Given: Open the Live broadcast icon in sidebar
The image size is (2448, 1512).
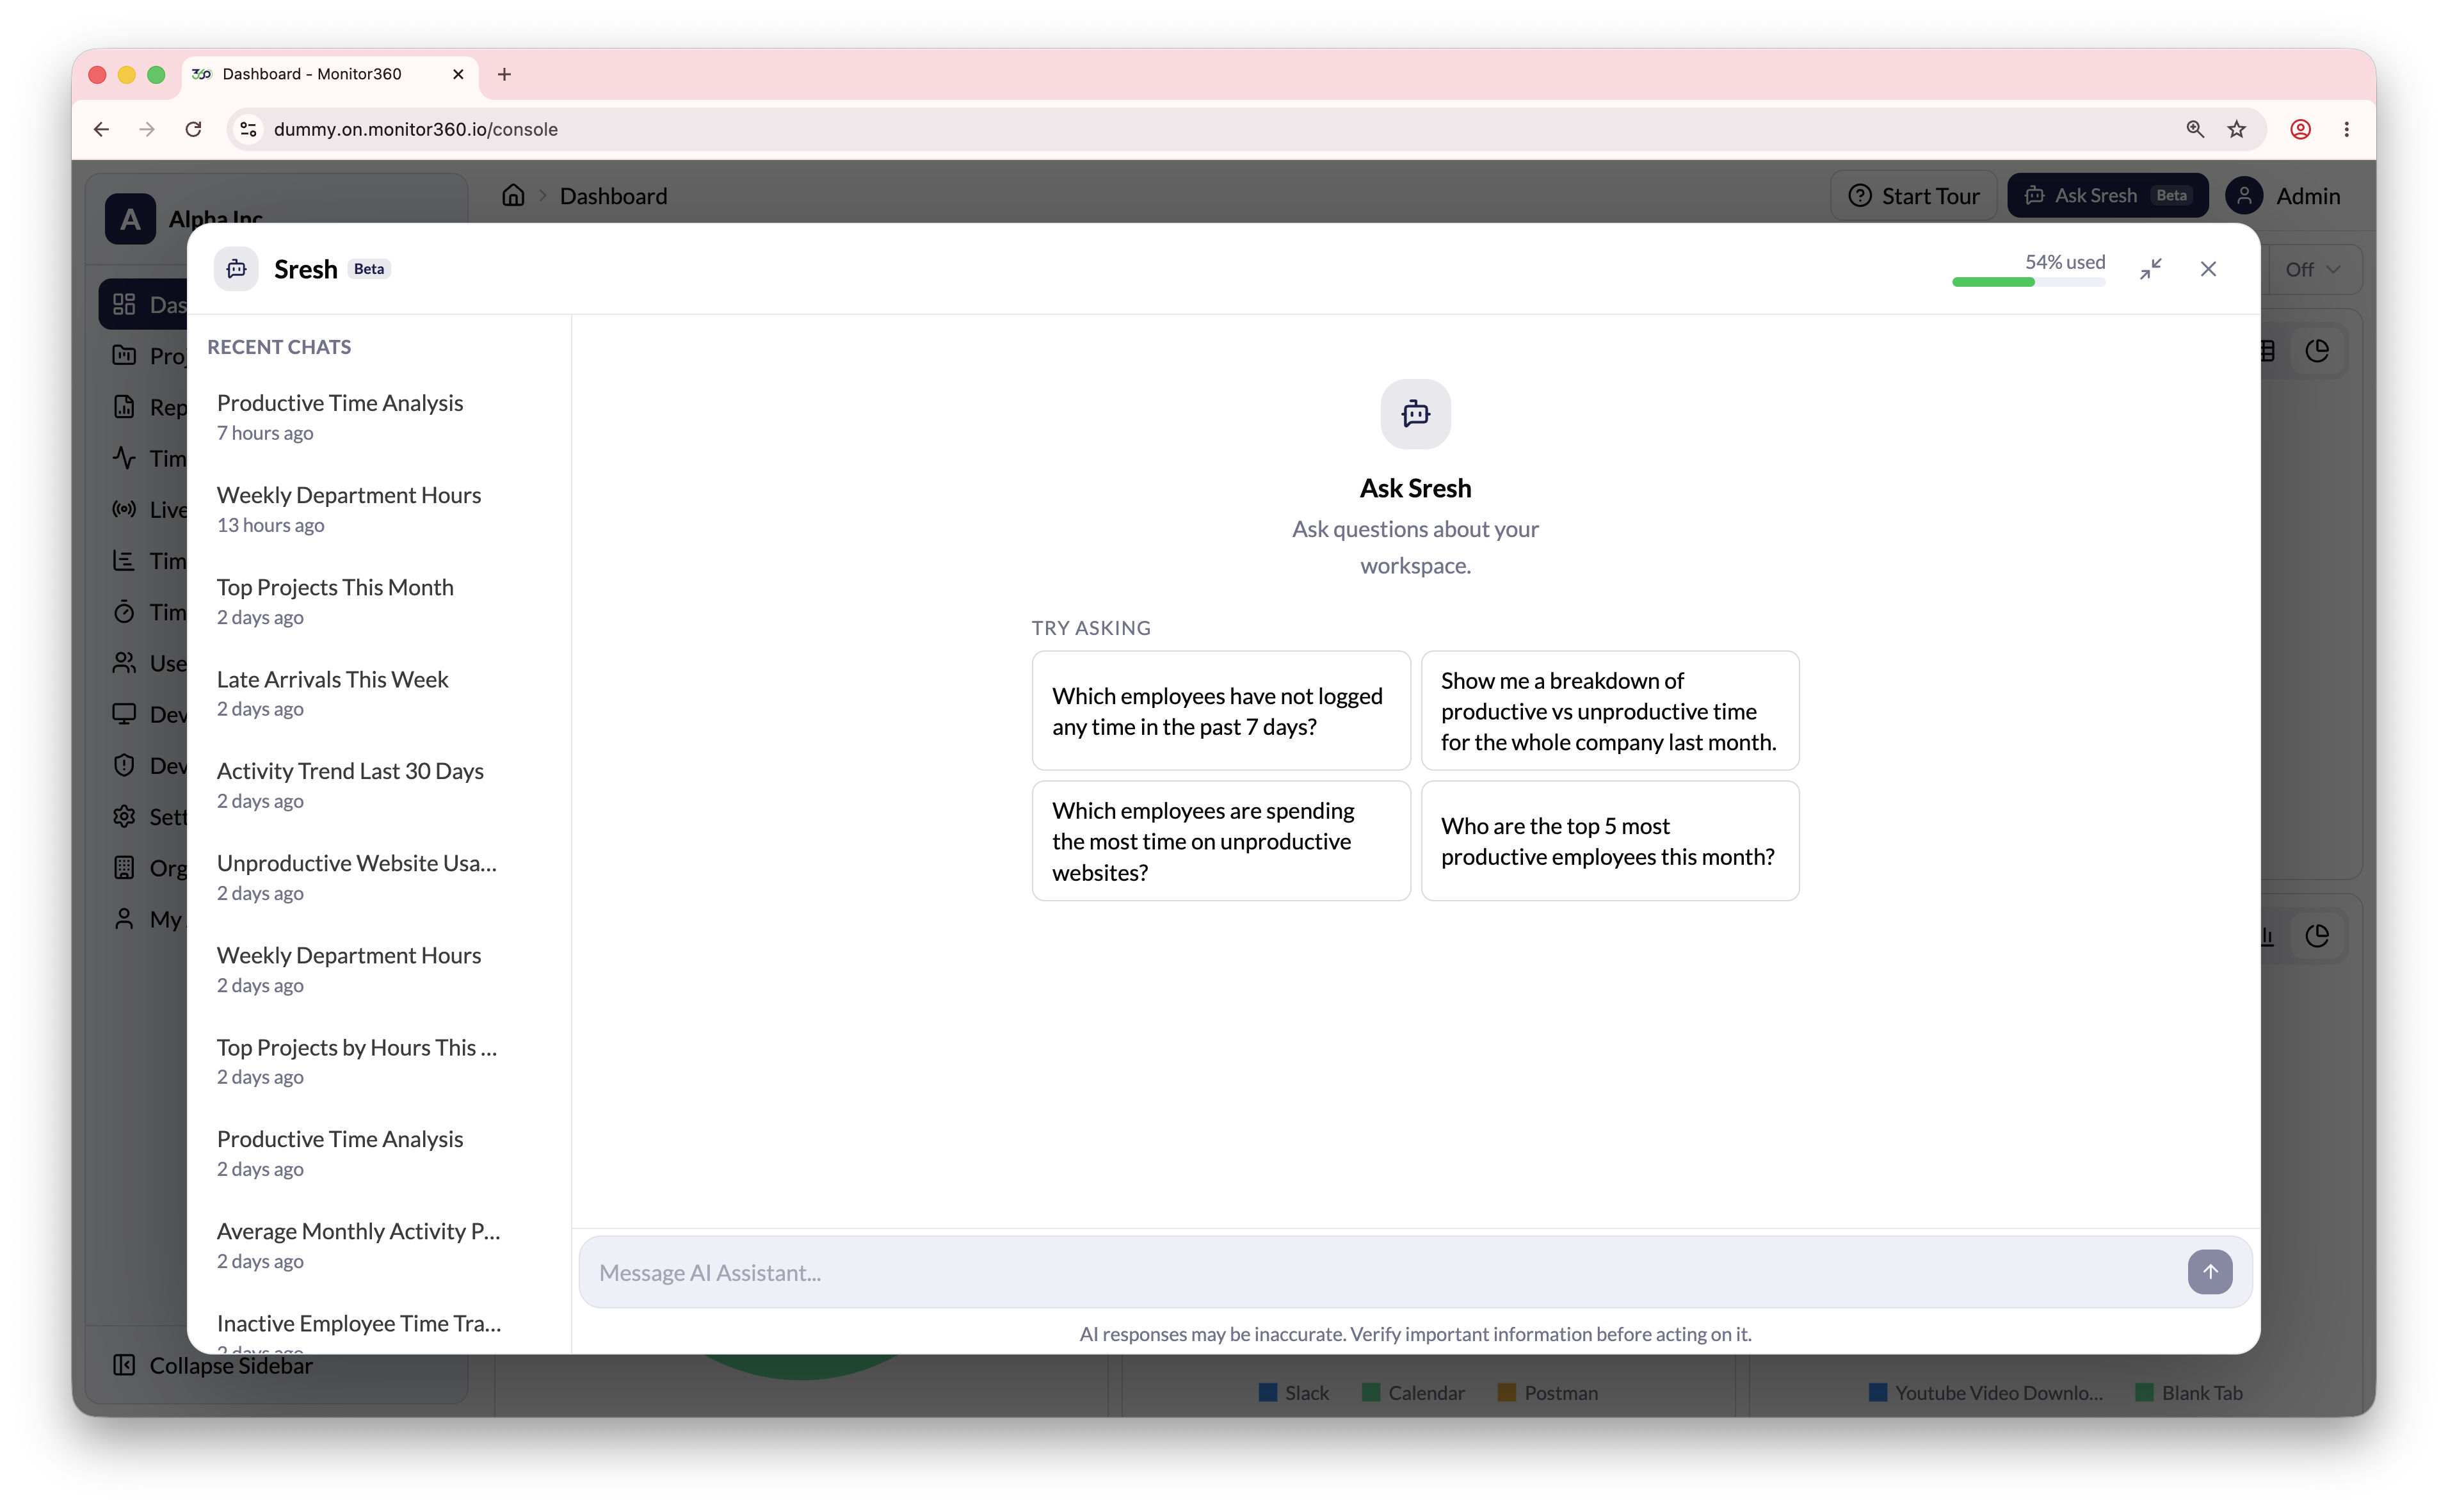Looking at the screenshot, I should coord(124,509).
